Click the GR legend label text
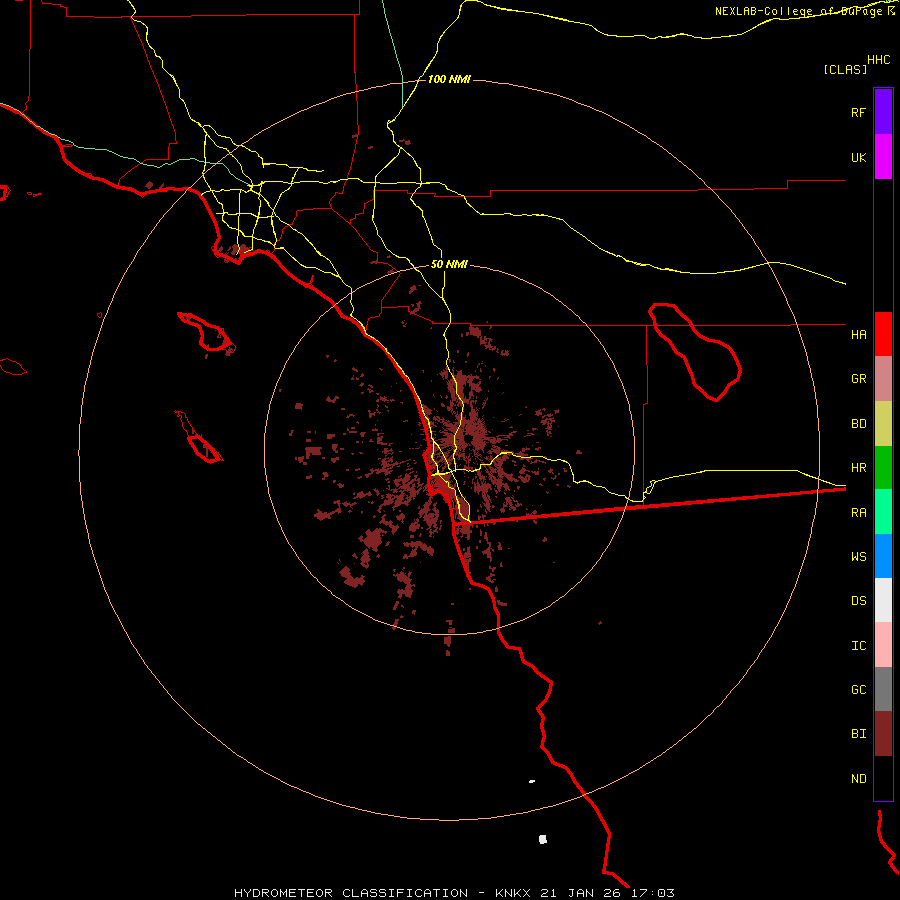The width and height of the screenshot is (900, 900). tap(858, 379)
